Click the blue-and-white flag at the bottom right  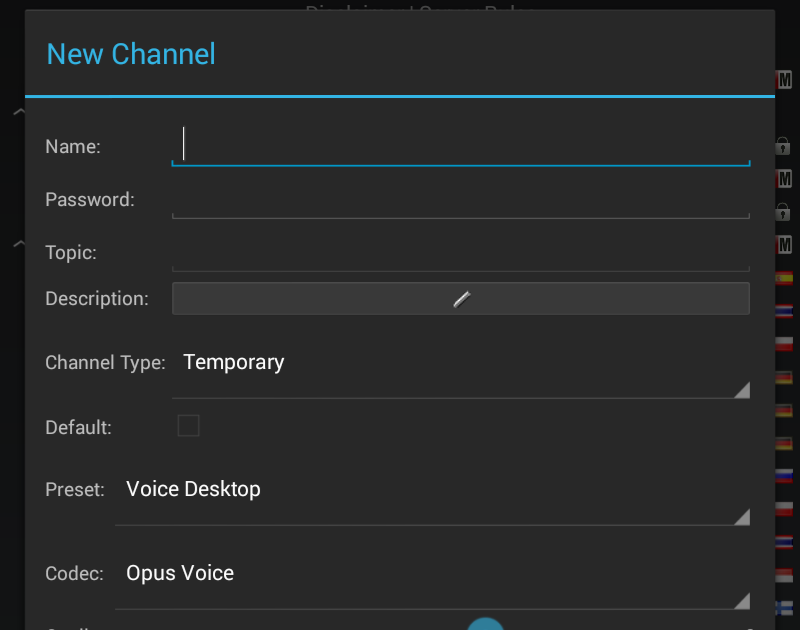785,607
